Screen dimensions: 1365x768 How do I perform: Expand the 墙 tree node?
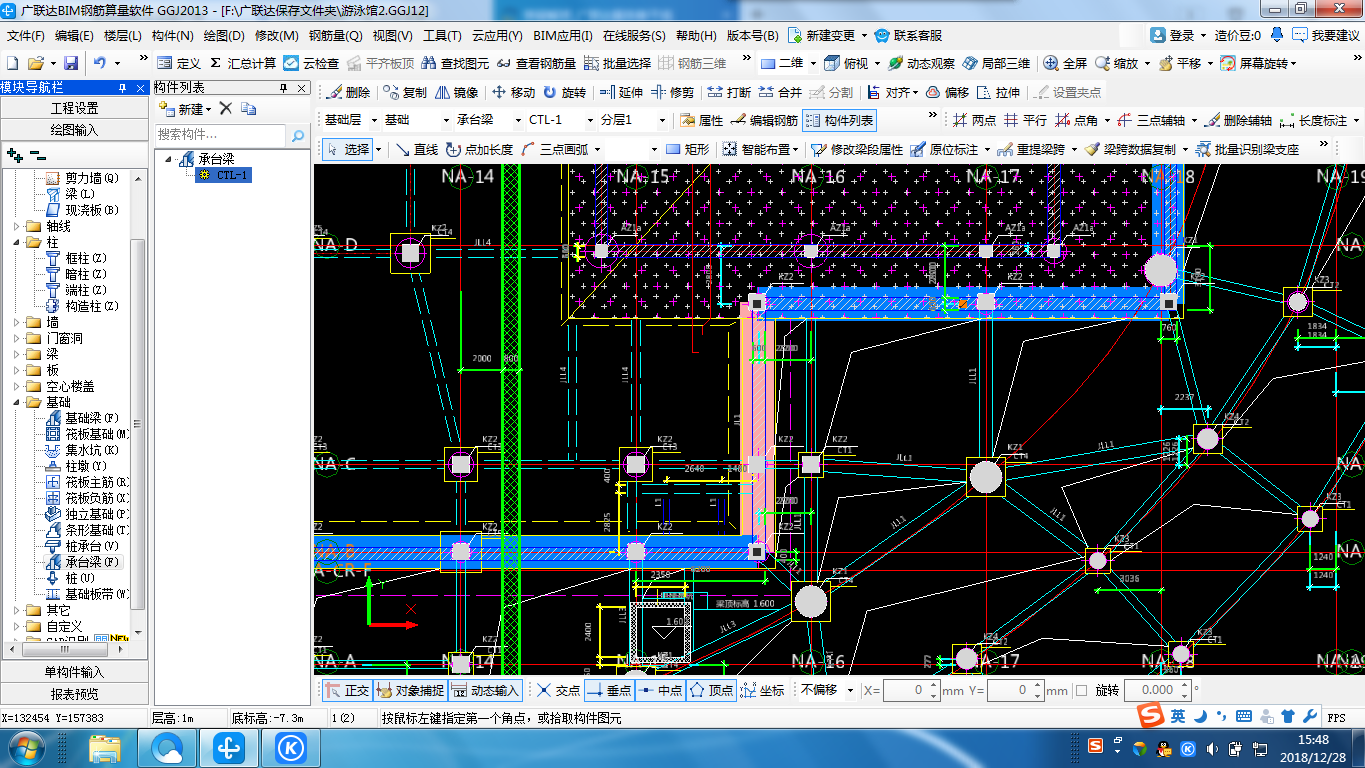pos(17,322)
